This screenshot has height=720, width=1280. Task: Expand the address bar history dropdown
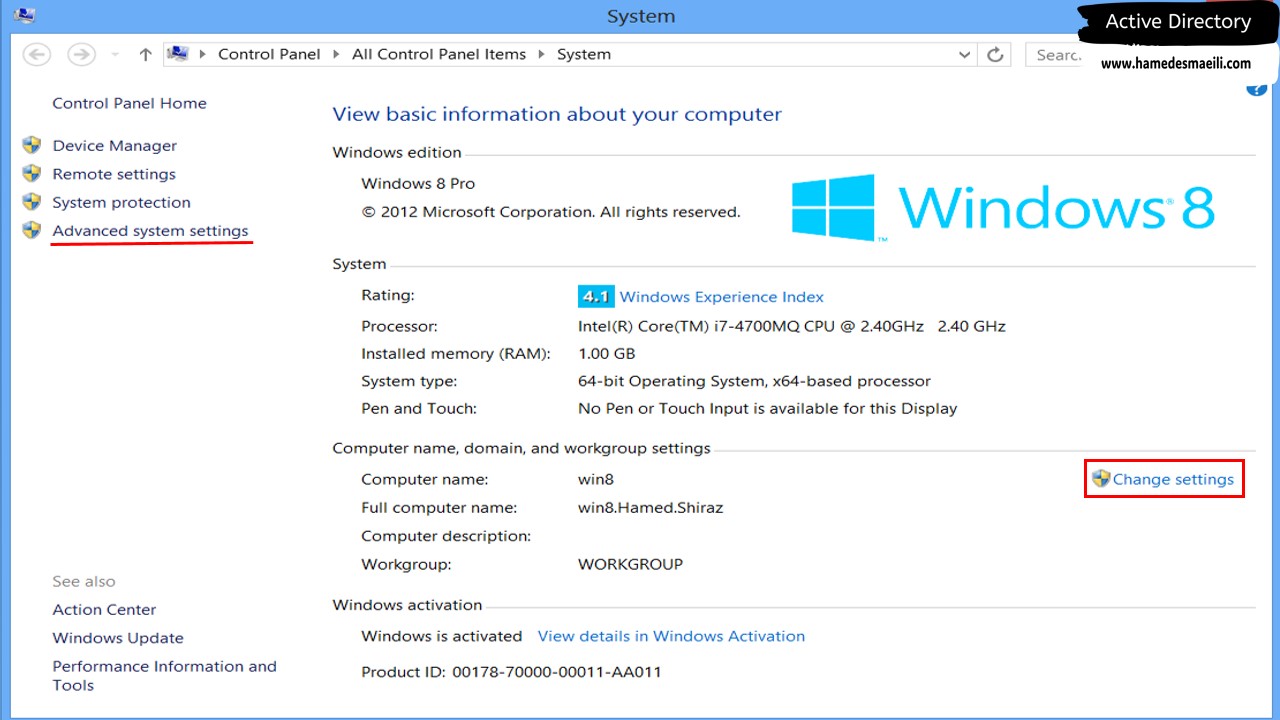pos(964,55)
